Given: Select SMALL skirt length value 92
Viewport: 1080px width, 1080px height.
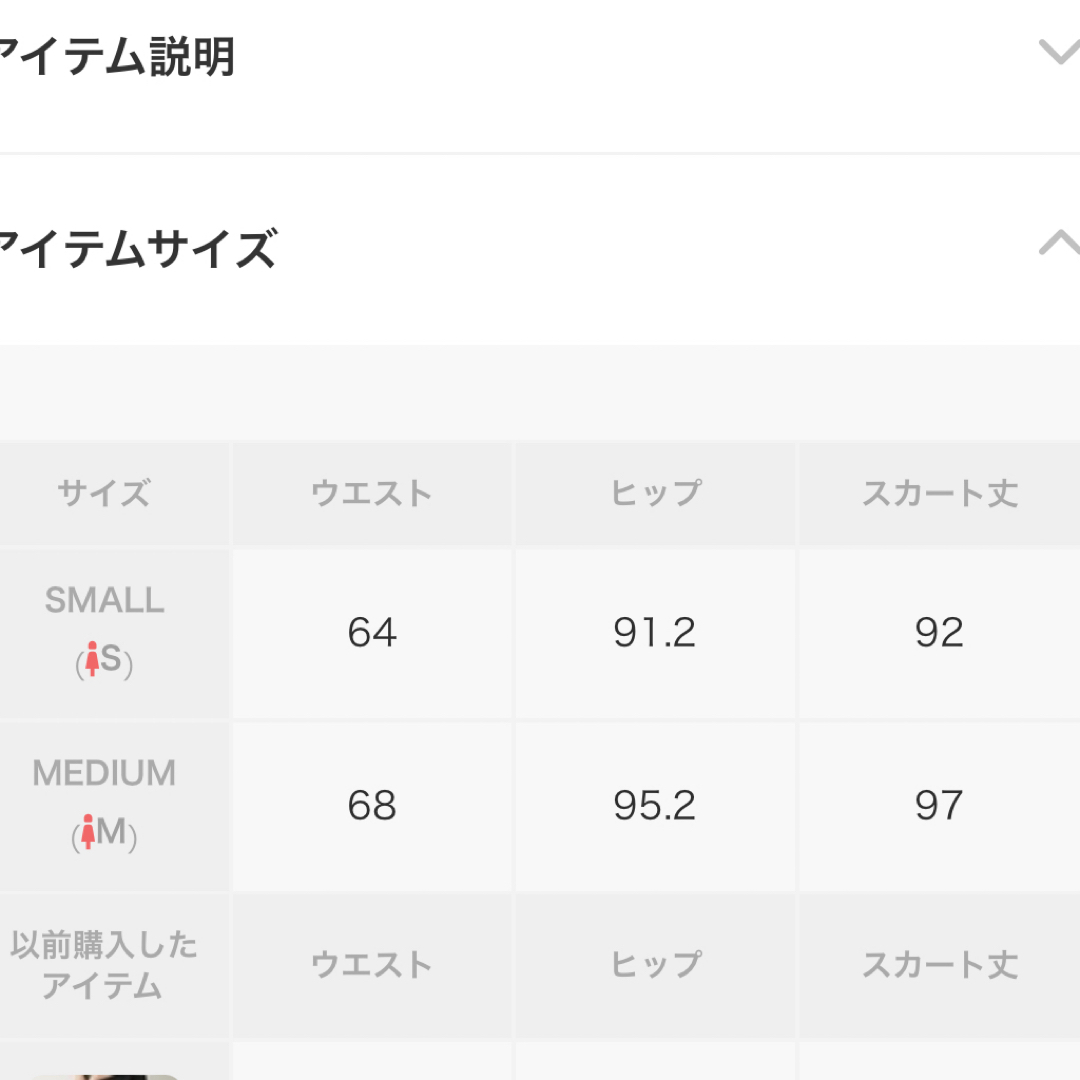Looking at the screenshot, I should point(939,633).
